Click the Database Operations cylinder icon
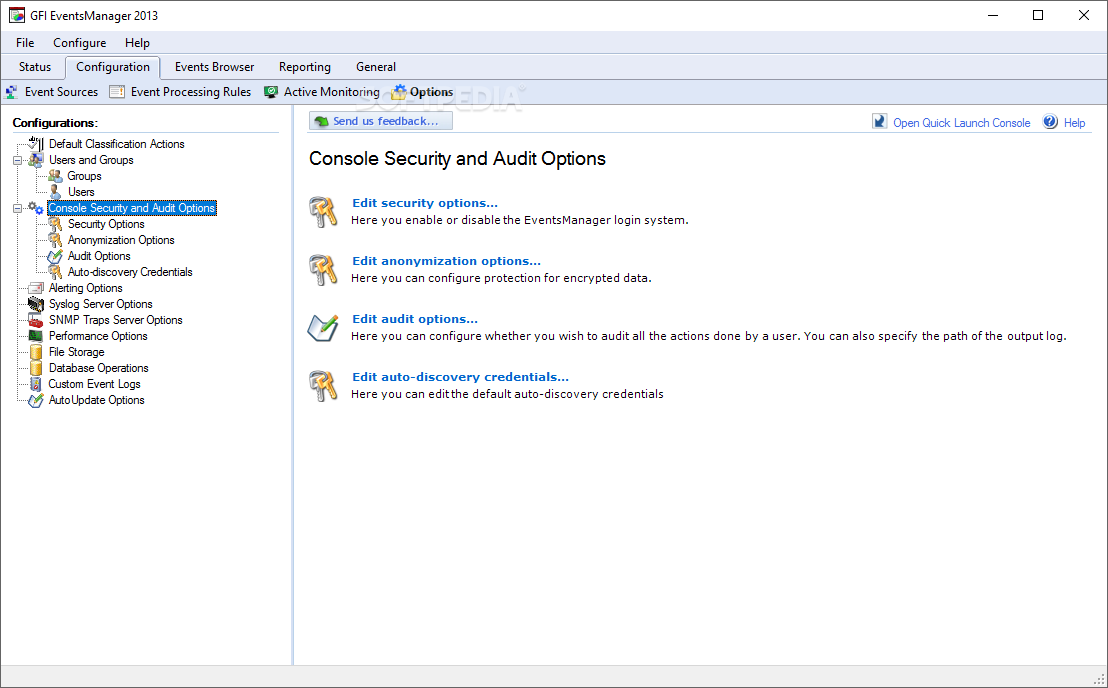Viewport: 1108px width, 688px height. [35, 368]
